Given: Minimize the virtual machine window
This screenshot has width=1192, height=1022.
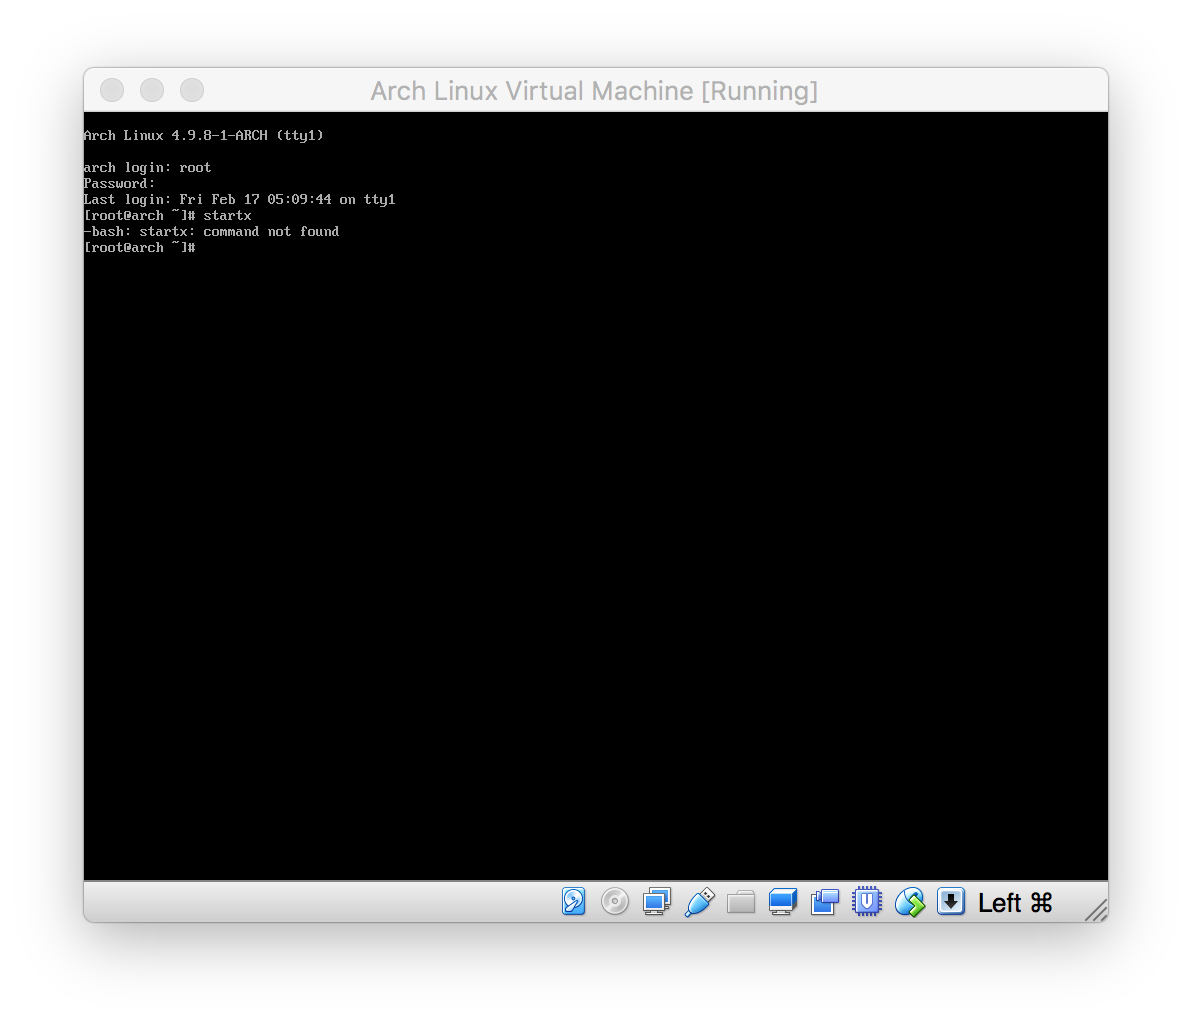Looking at the screenshot, I should click(x=152, y=90).
